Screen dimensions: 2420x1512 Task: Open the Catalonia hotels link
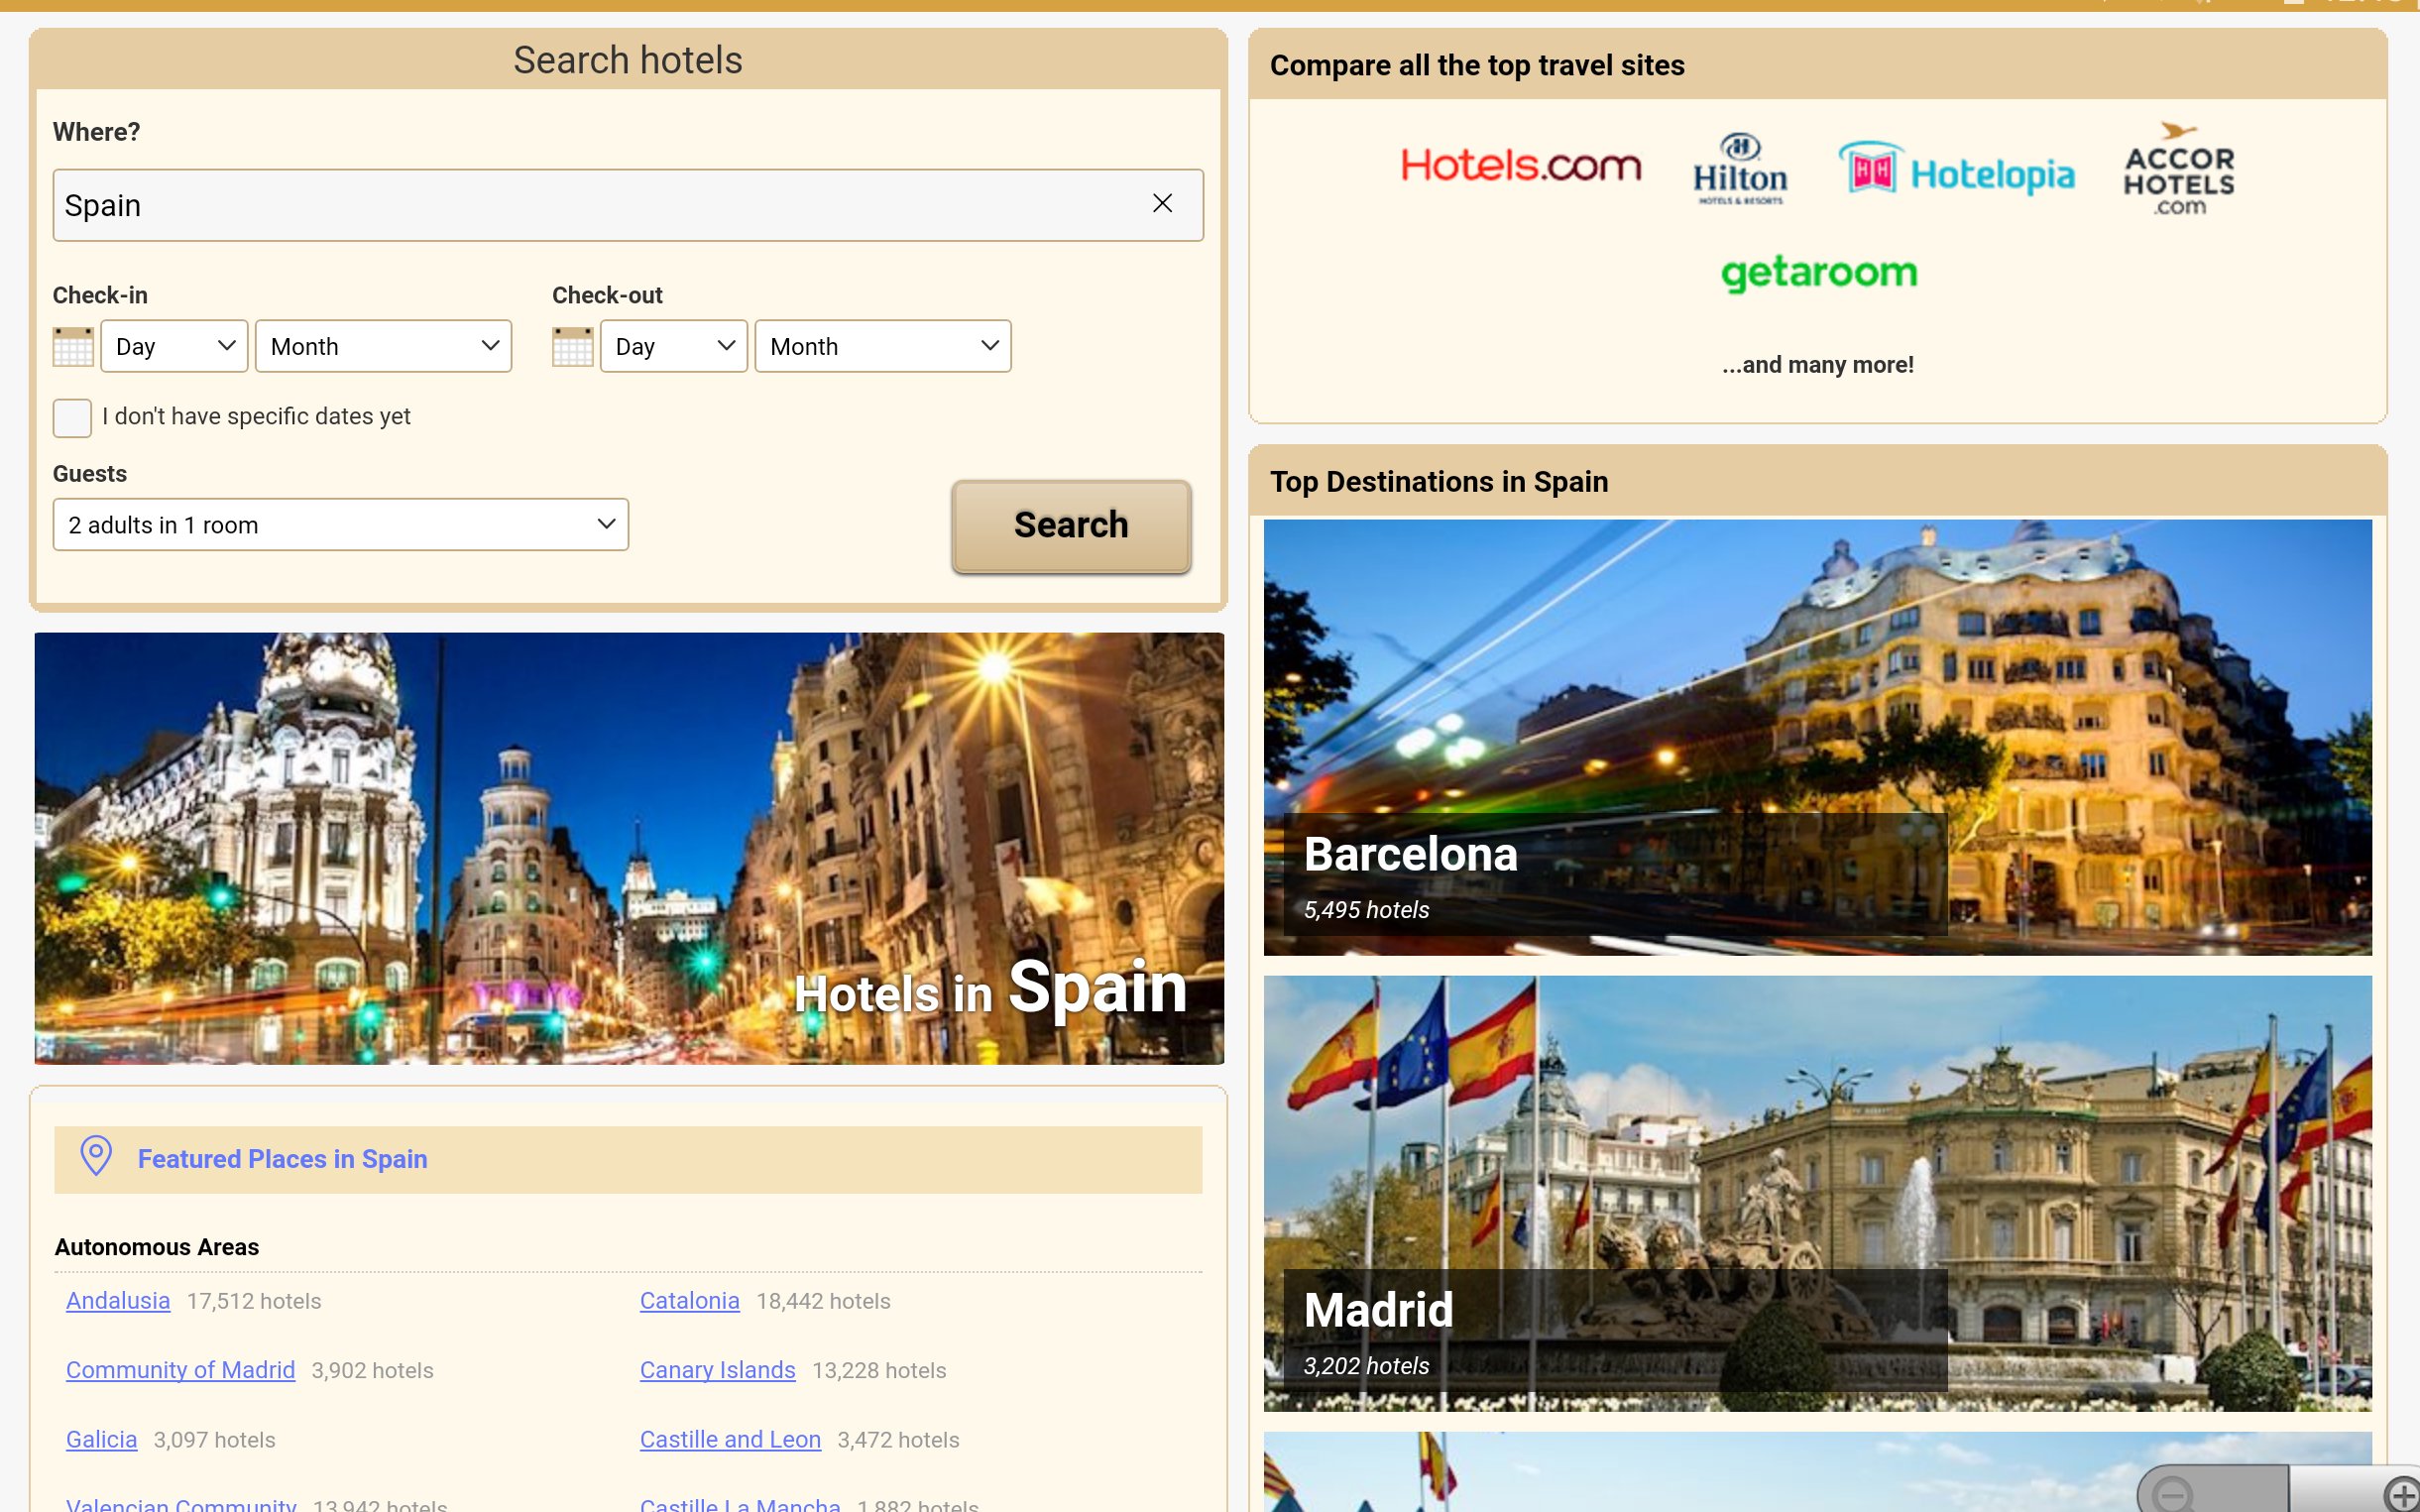coord(689,1301)
